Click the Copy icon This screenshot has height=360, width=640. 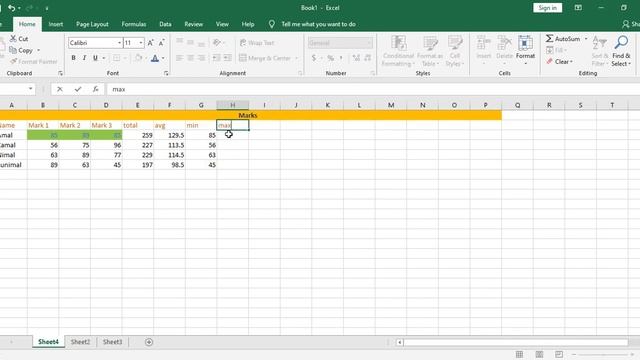[x=13, y=50]
